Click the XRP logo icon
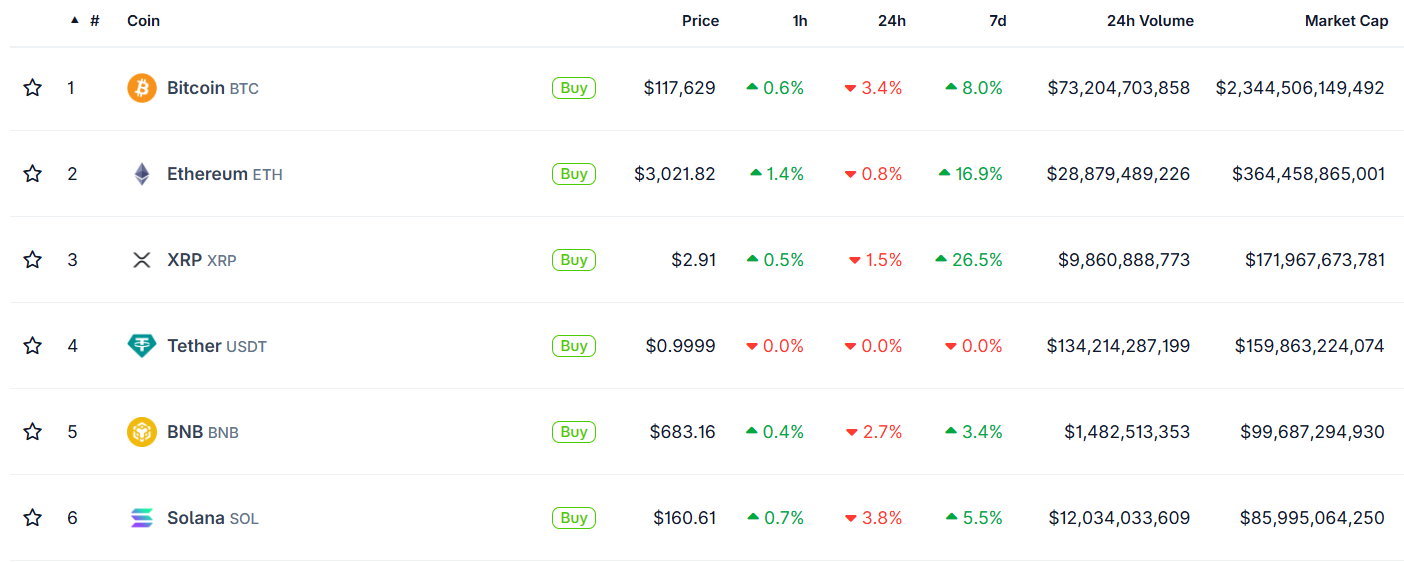1404x562 pixels. [x=142, y=260]
